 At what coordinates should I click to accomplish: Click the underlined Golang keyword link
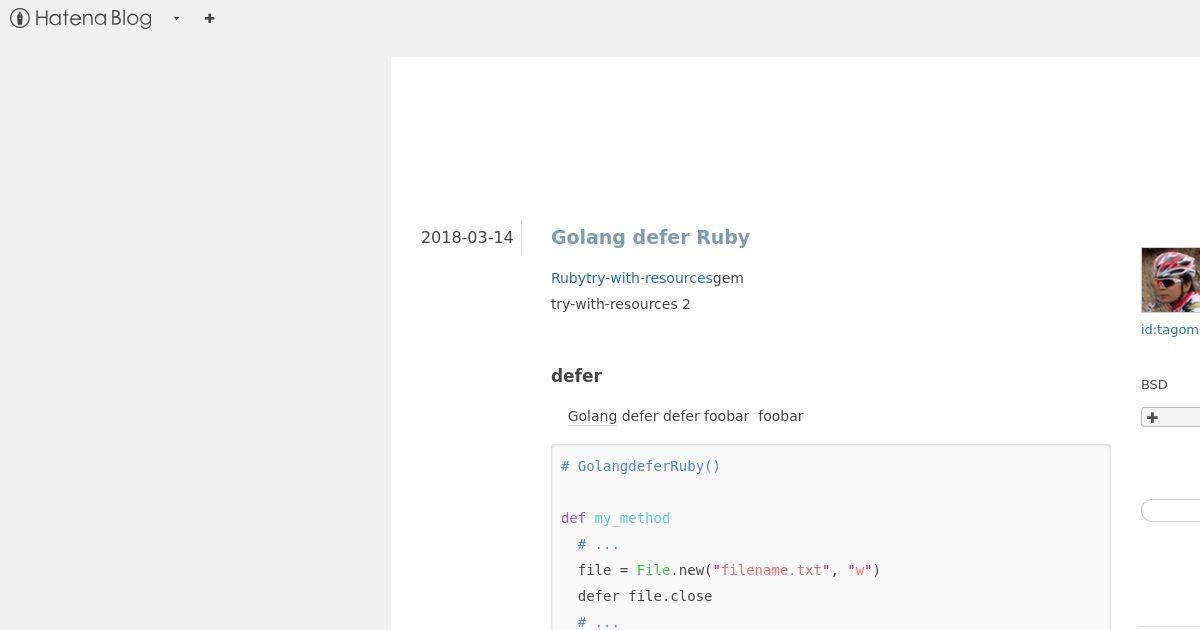[592, 416]
